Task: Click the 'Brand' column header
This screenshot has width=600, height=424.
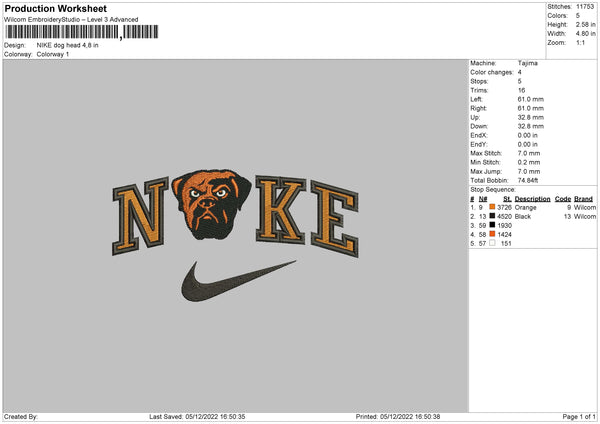Action: pos(584,199)
